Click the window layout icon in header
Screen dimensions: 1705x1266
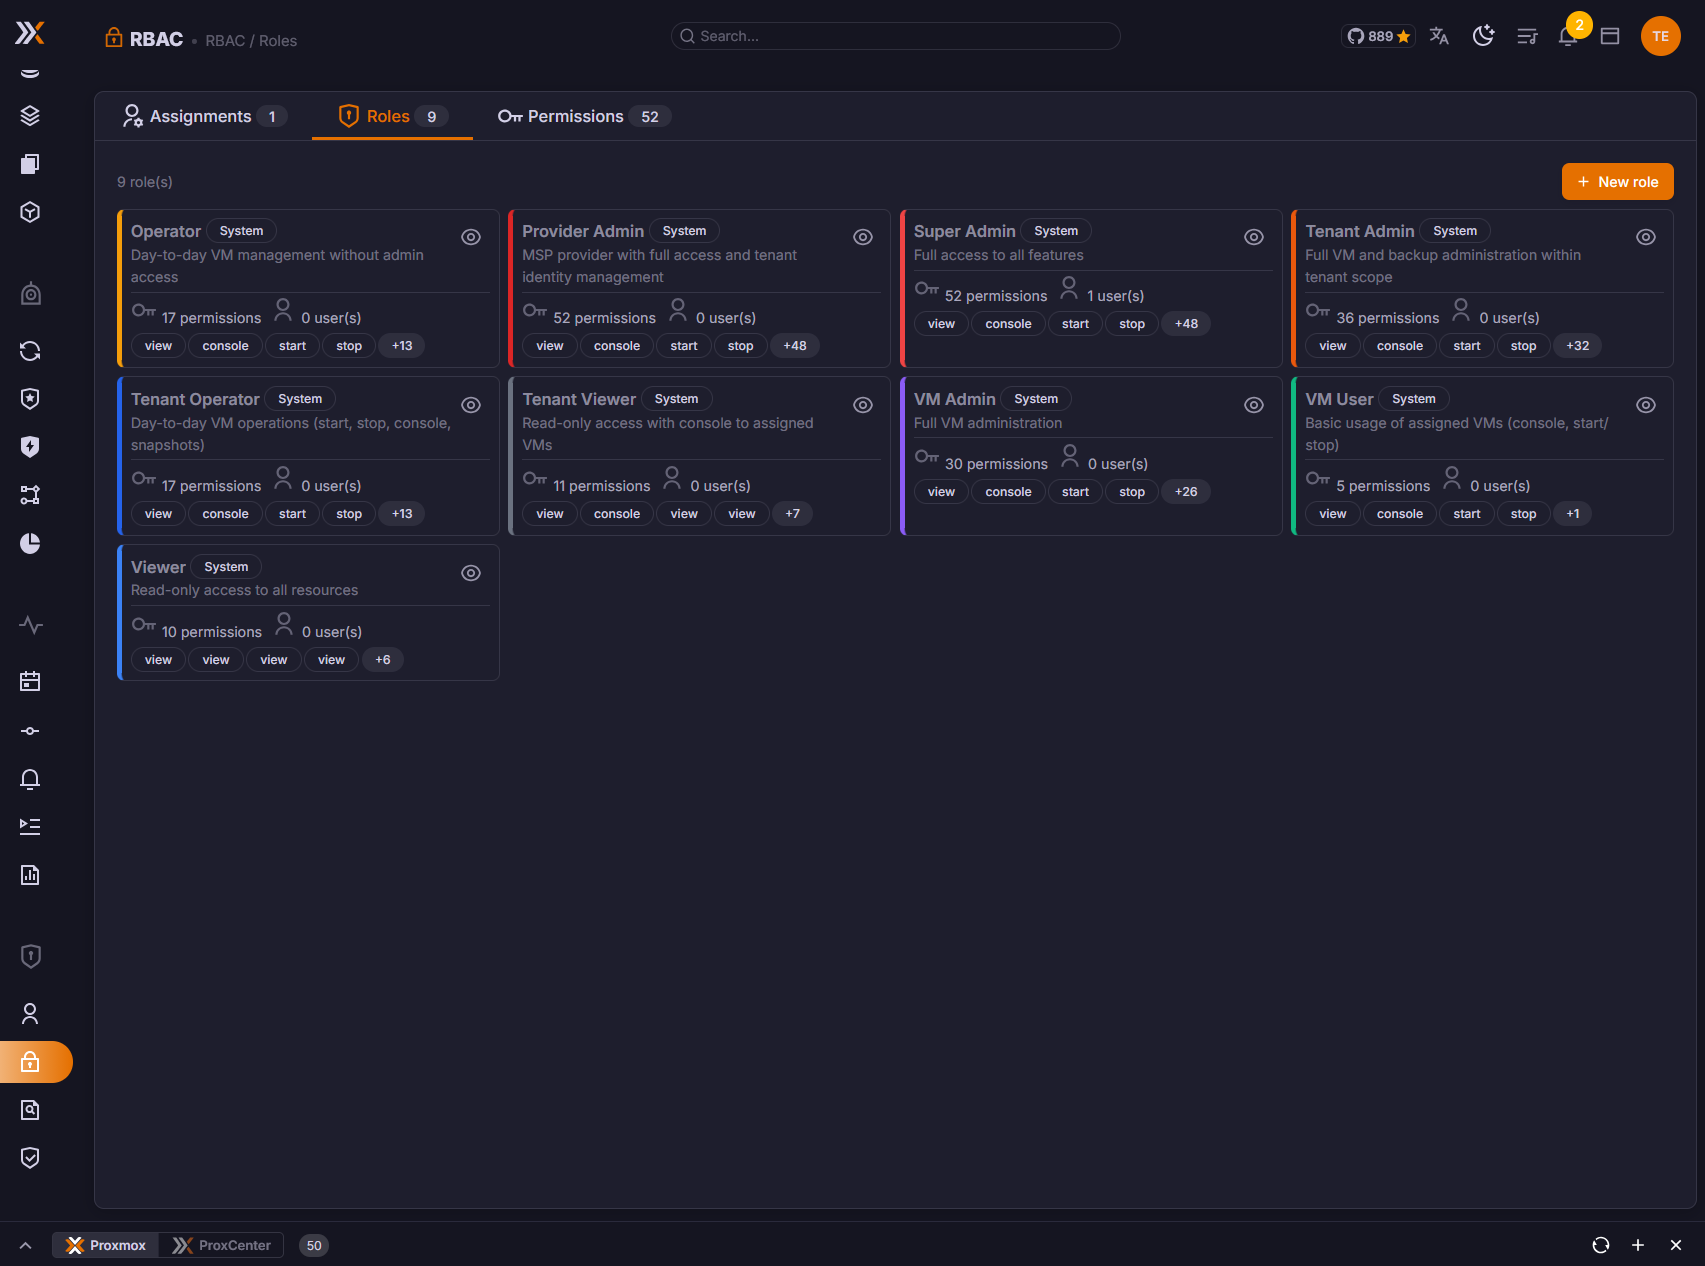[1610, 36]
